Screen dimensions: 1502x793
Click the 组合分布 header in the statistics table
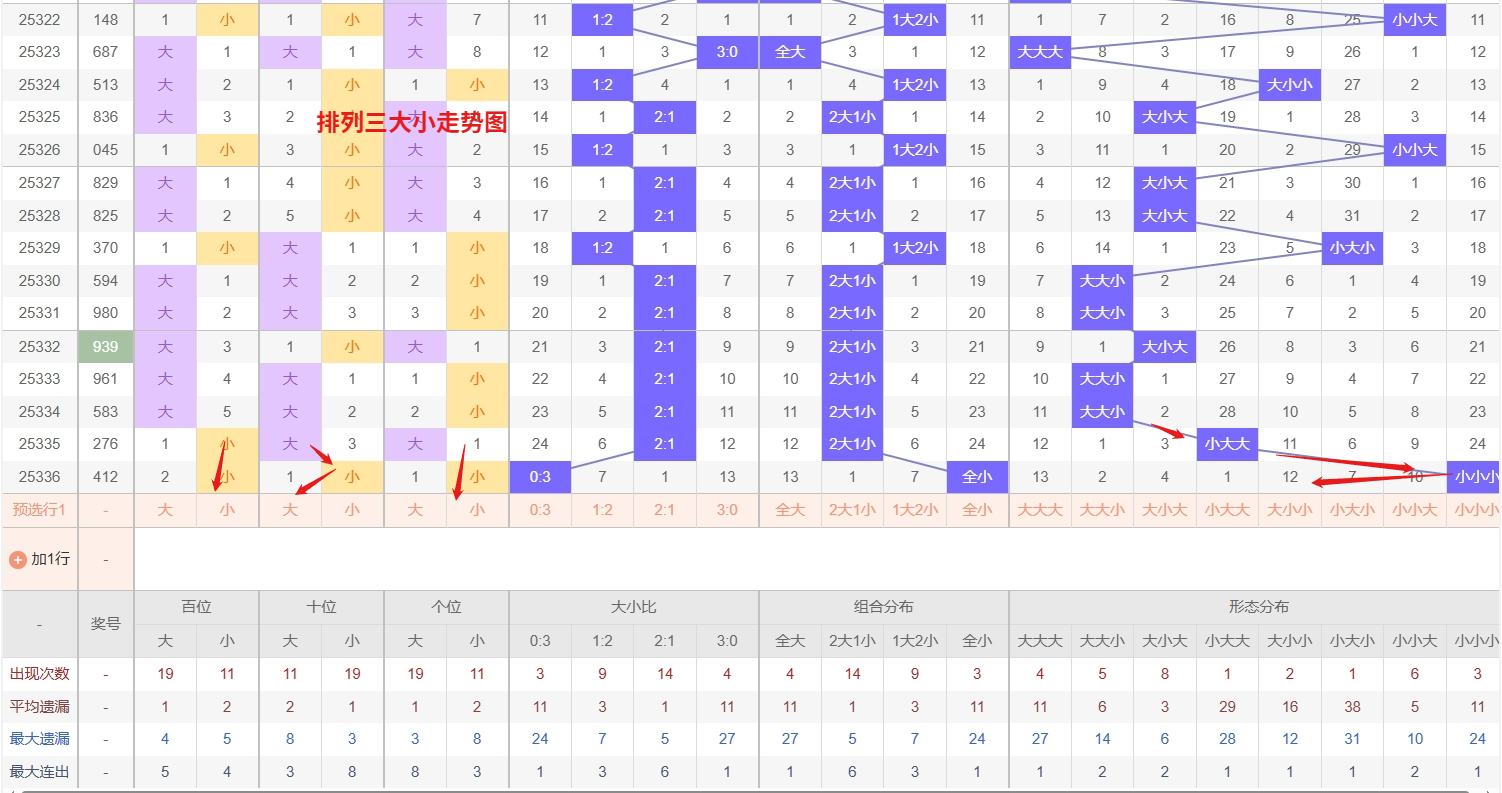point(883,607)
